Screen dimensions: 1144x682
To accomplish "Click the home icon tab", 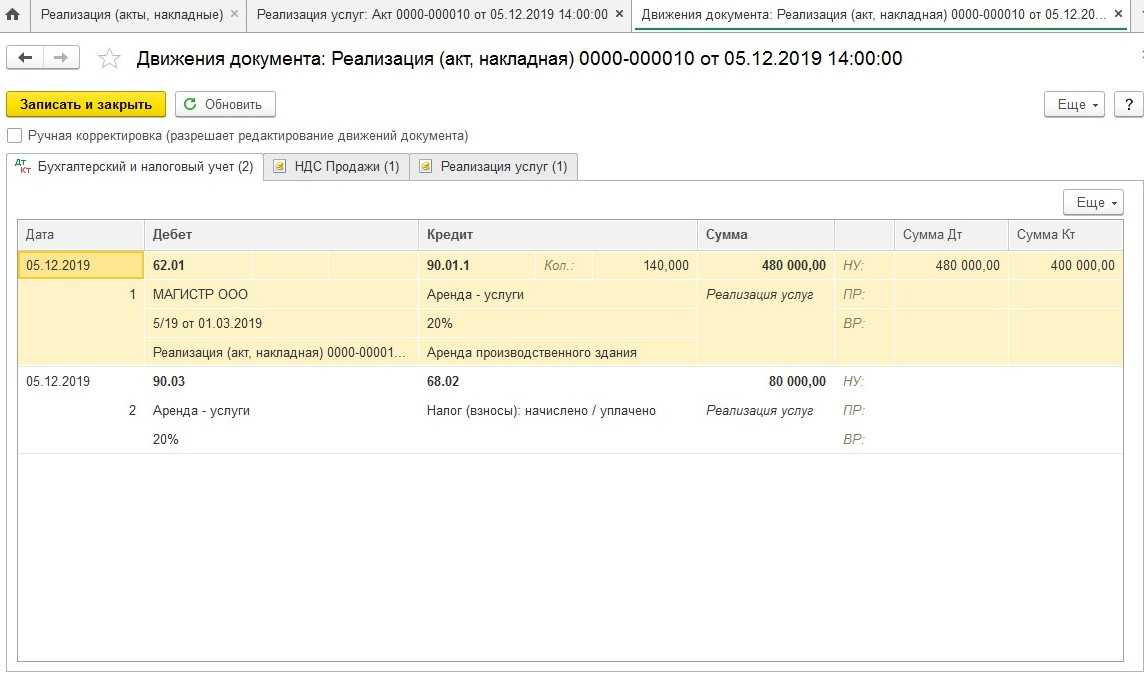I will tap(13, 15).
